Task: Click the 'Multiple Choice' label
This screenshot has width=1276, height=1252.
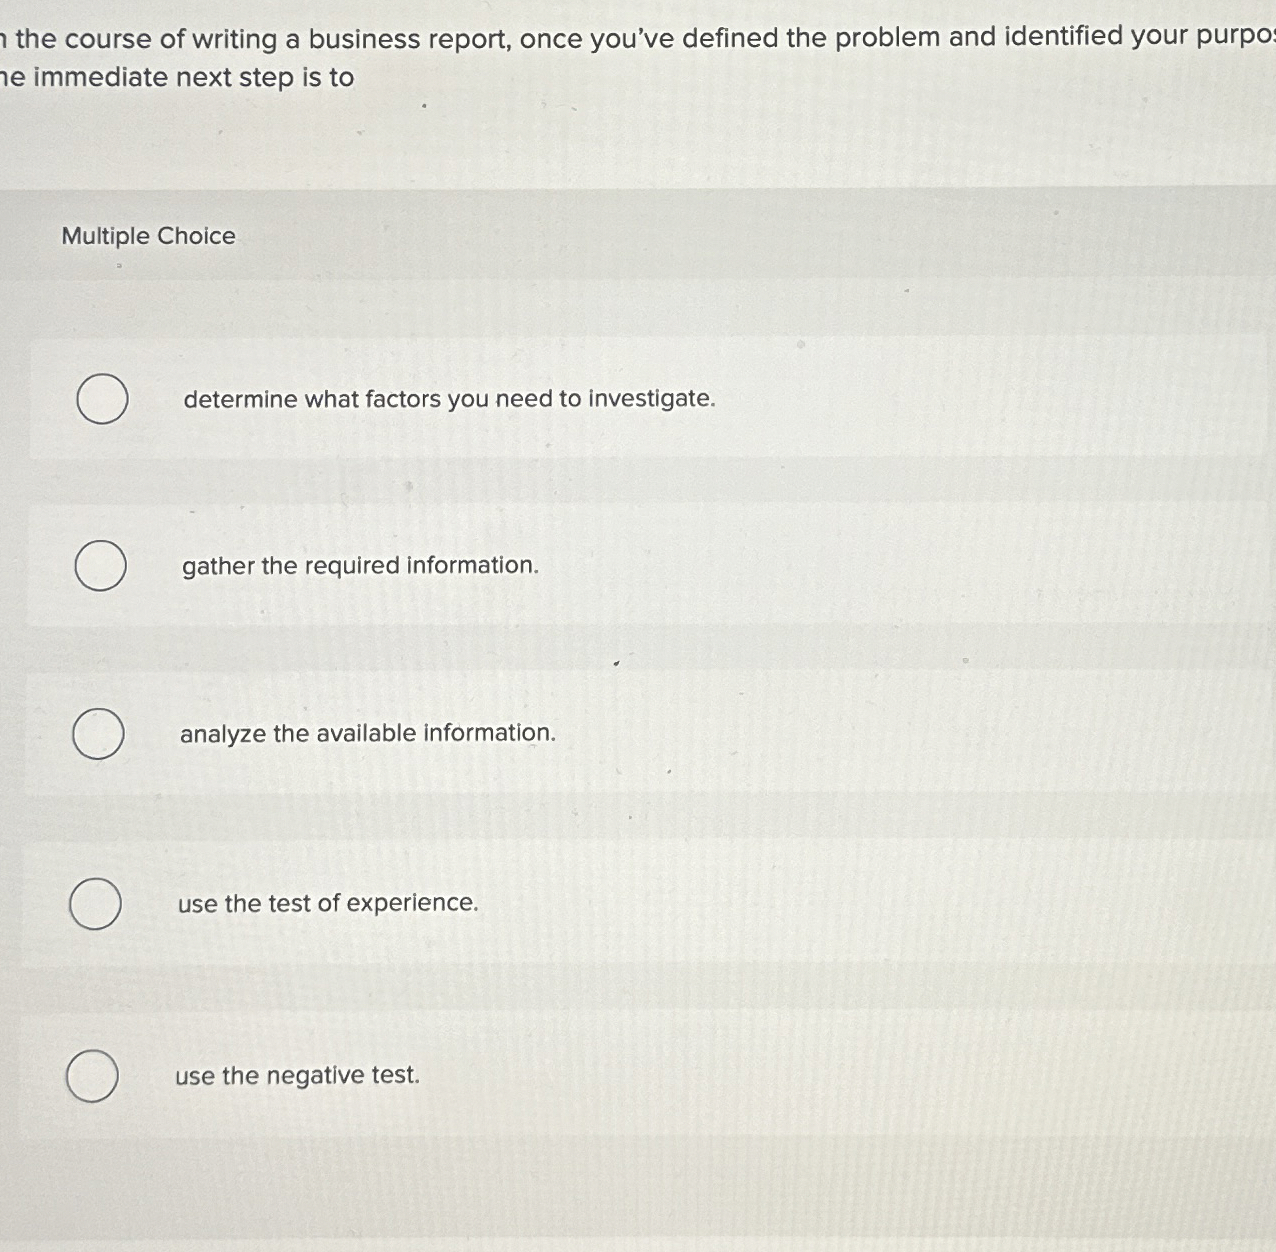Action: point(146,236)
